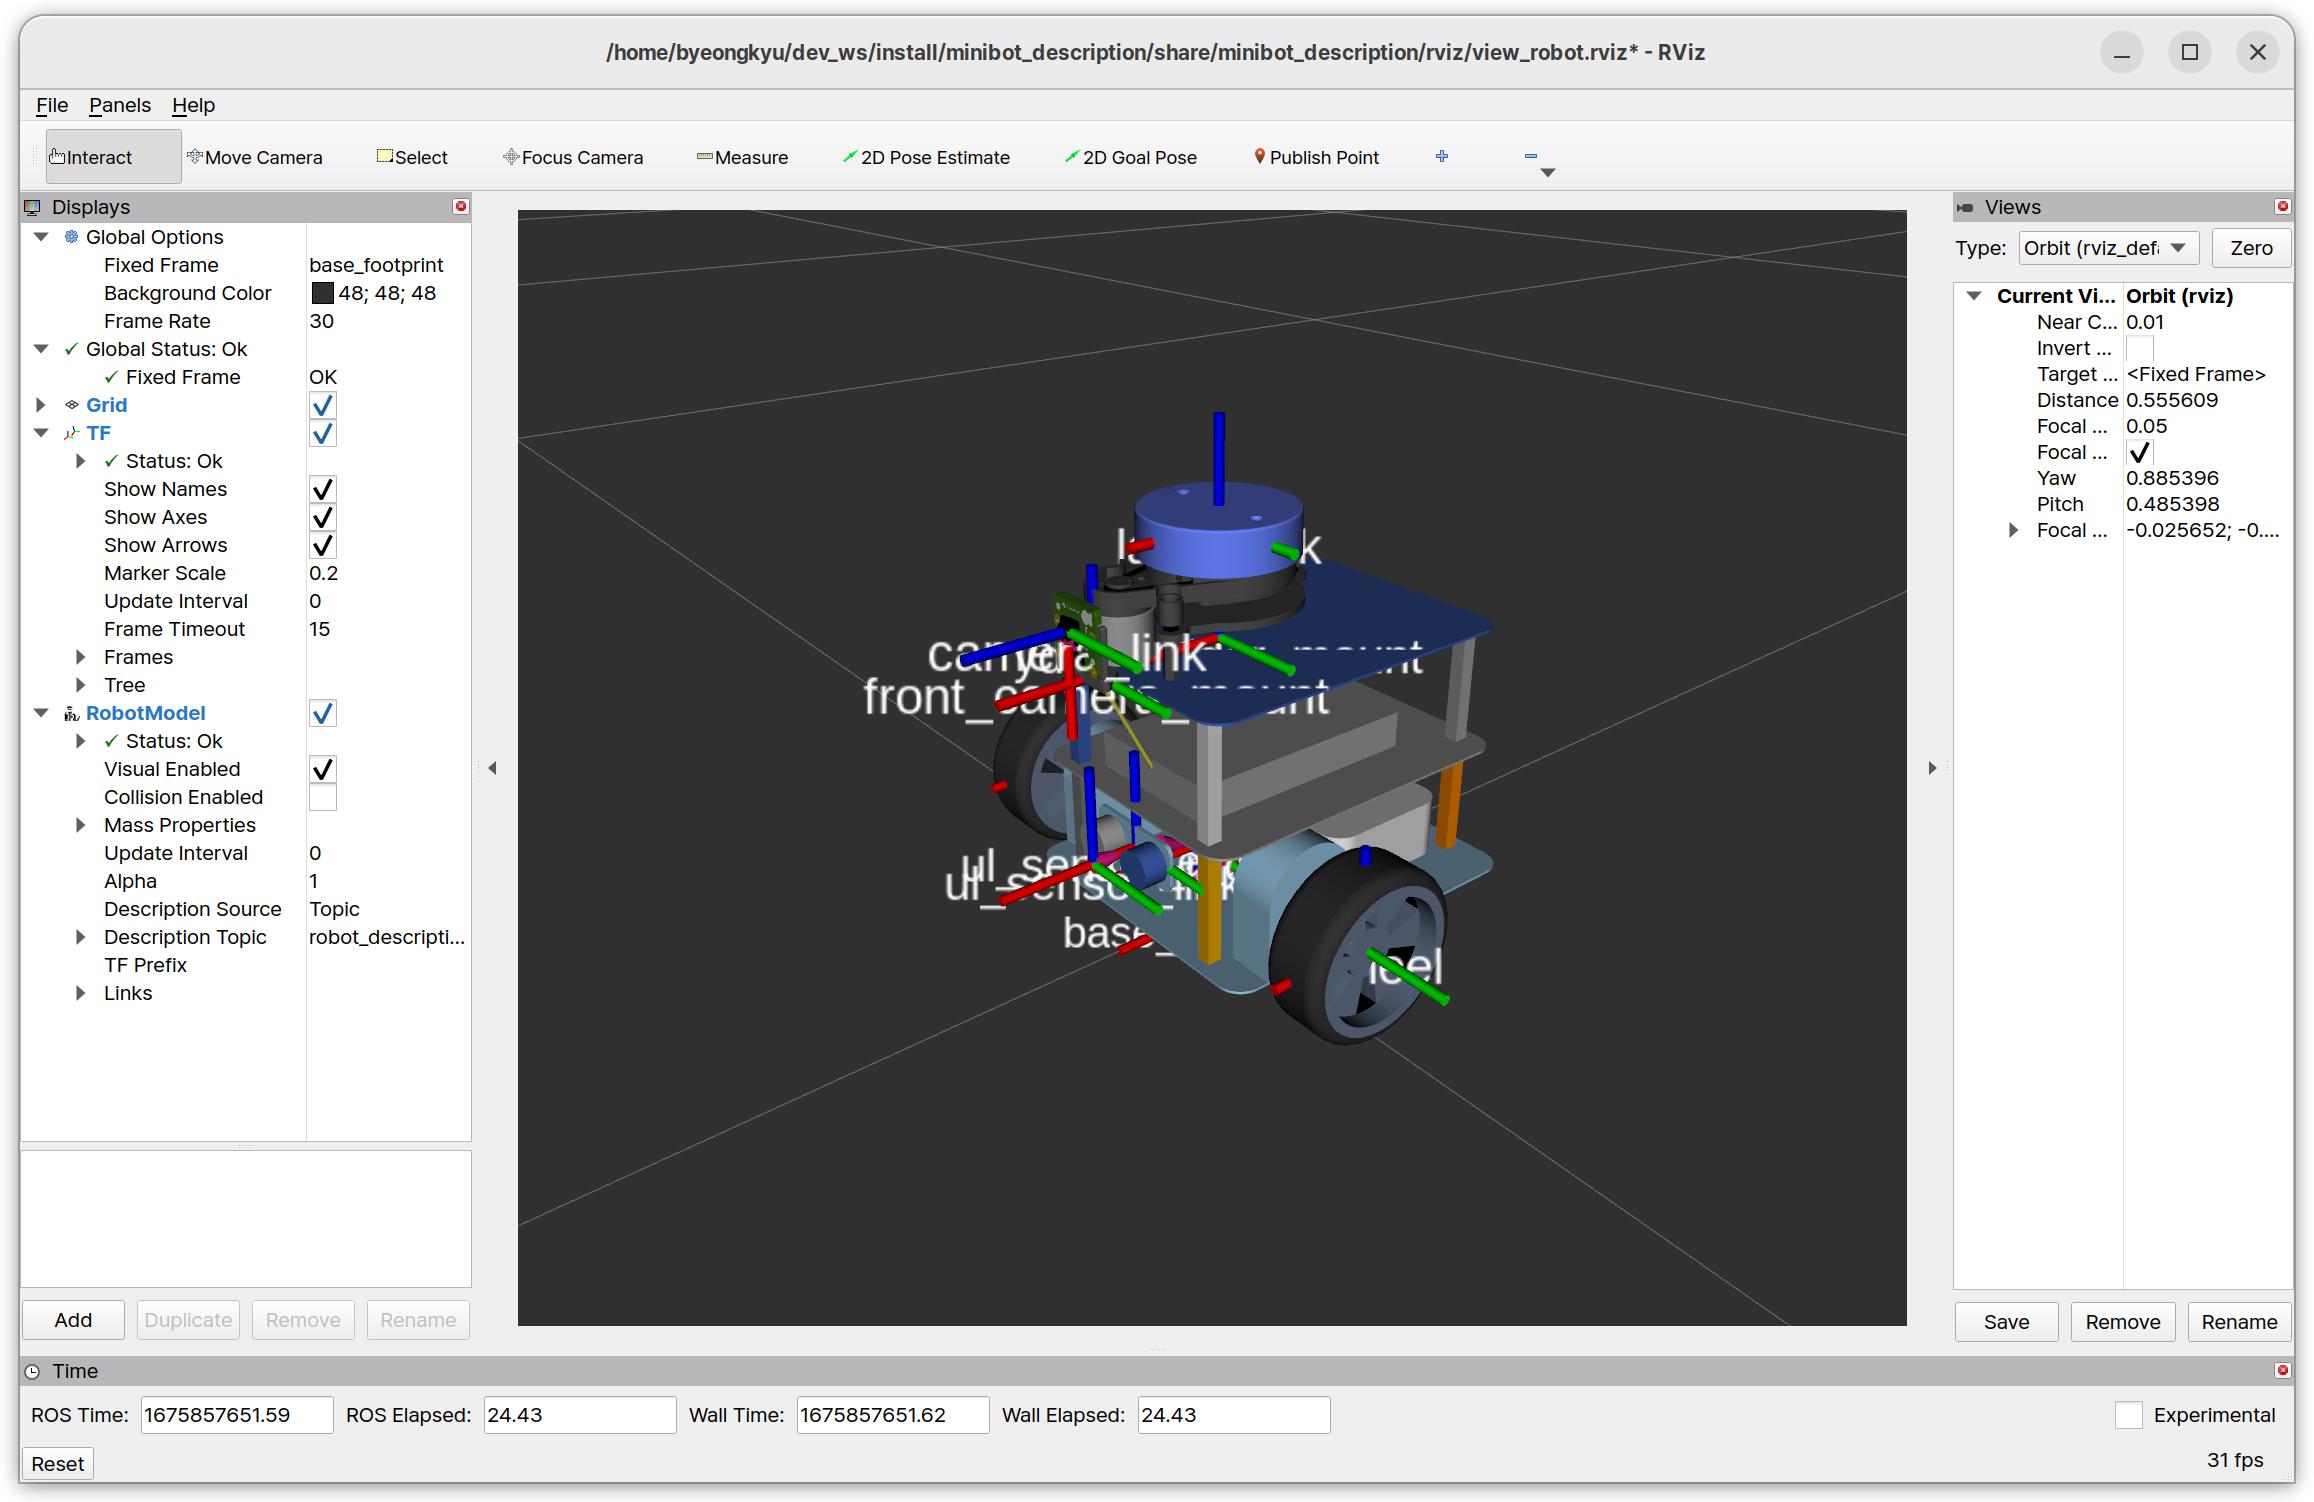The height and width of the screenshot is (1502, 2314).
Task: Enable the Collision Enabled checkbox
Action: click(x=322, y=797)
